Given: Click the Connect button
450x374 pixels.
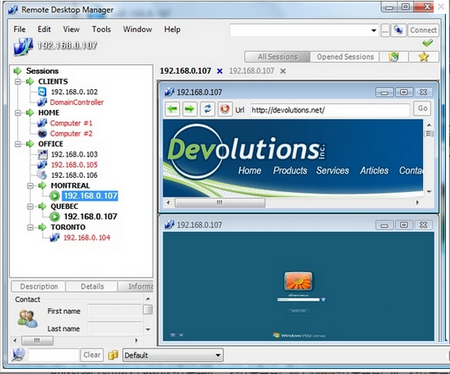Looking at the screenshot, I should pos(423,30).
